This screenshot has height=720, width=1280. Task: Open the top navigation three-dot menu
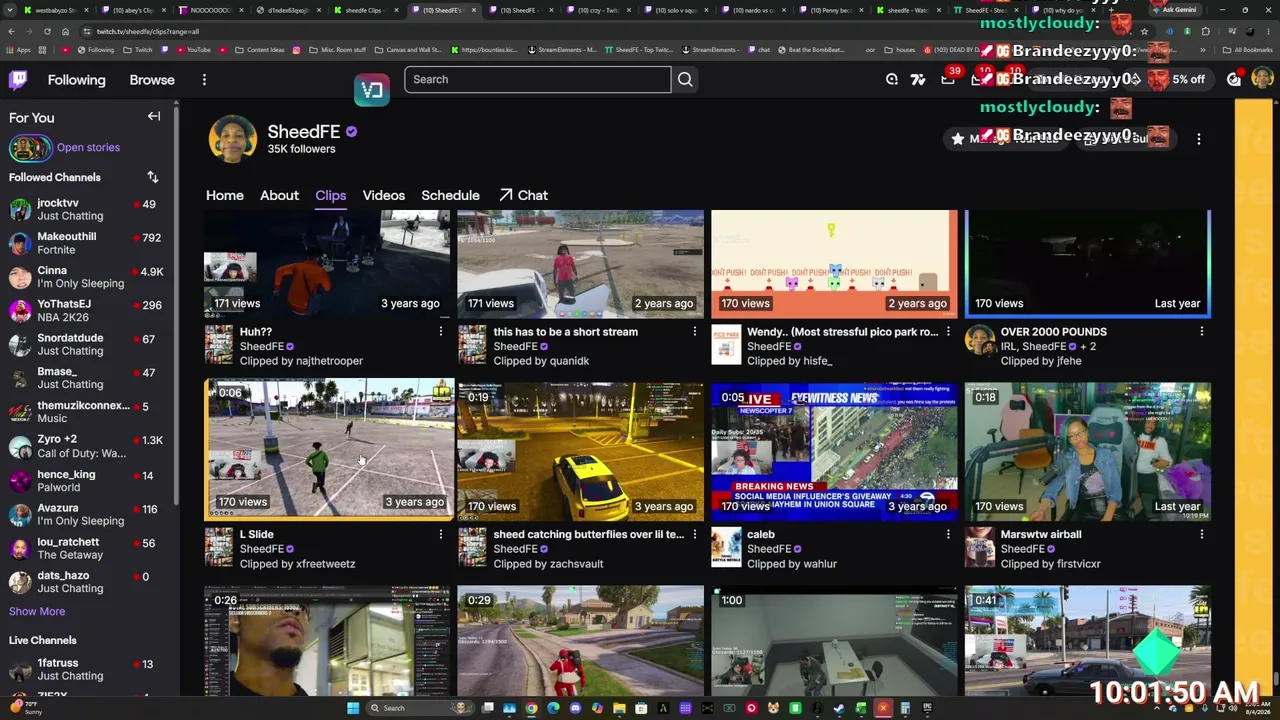click(204, 80)
